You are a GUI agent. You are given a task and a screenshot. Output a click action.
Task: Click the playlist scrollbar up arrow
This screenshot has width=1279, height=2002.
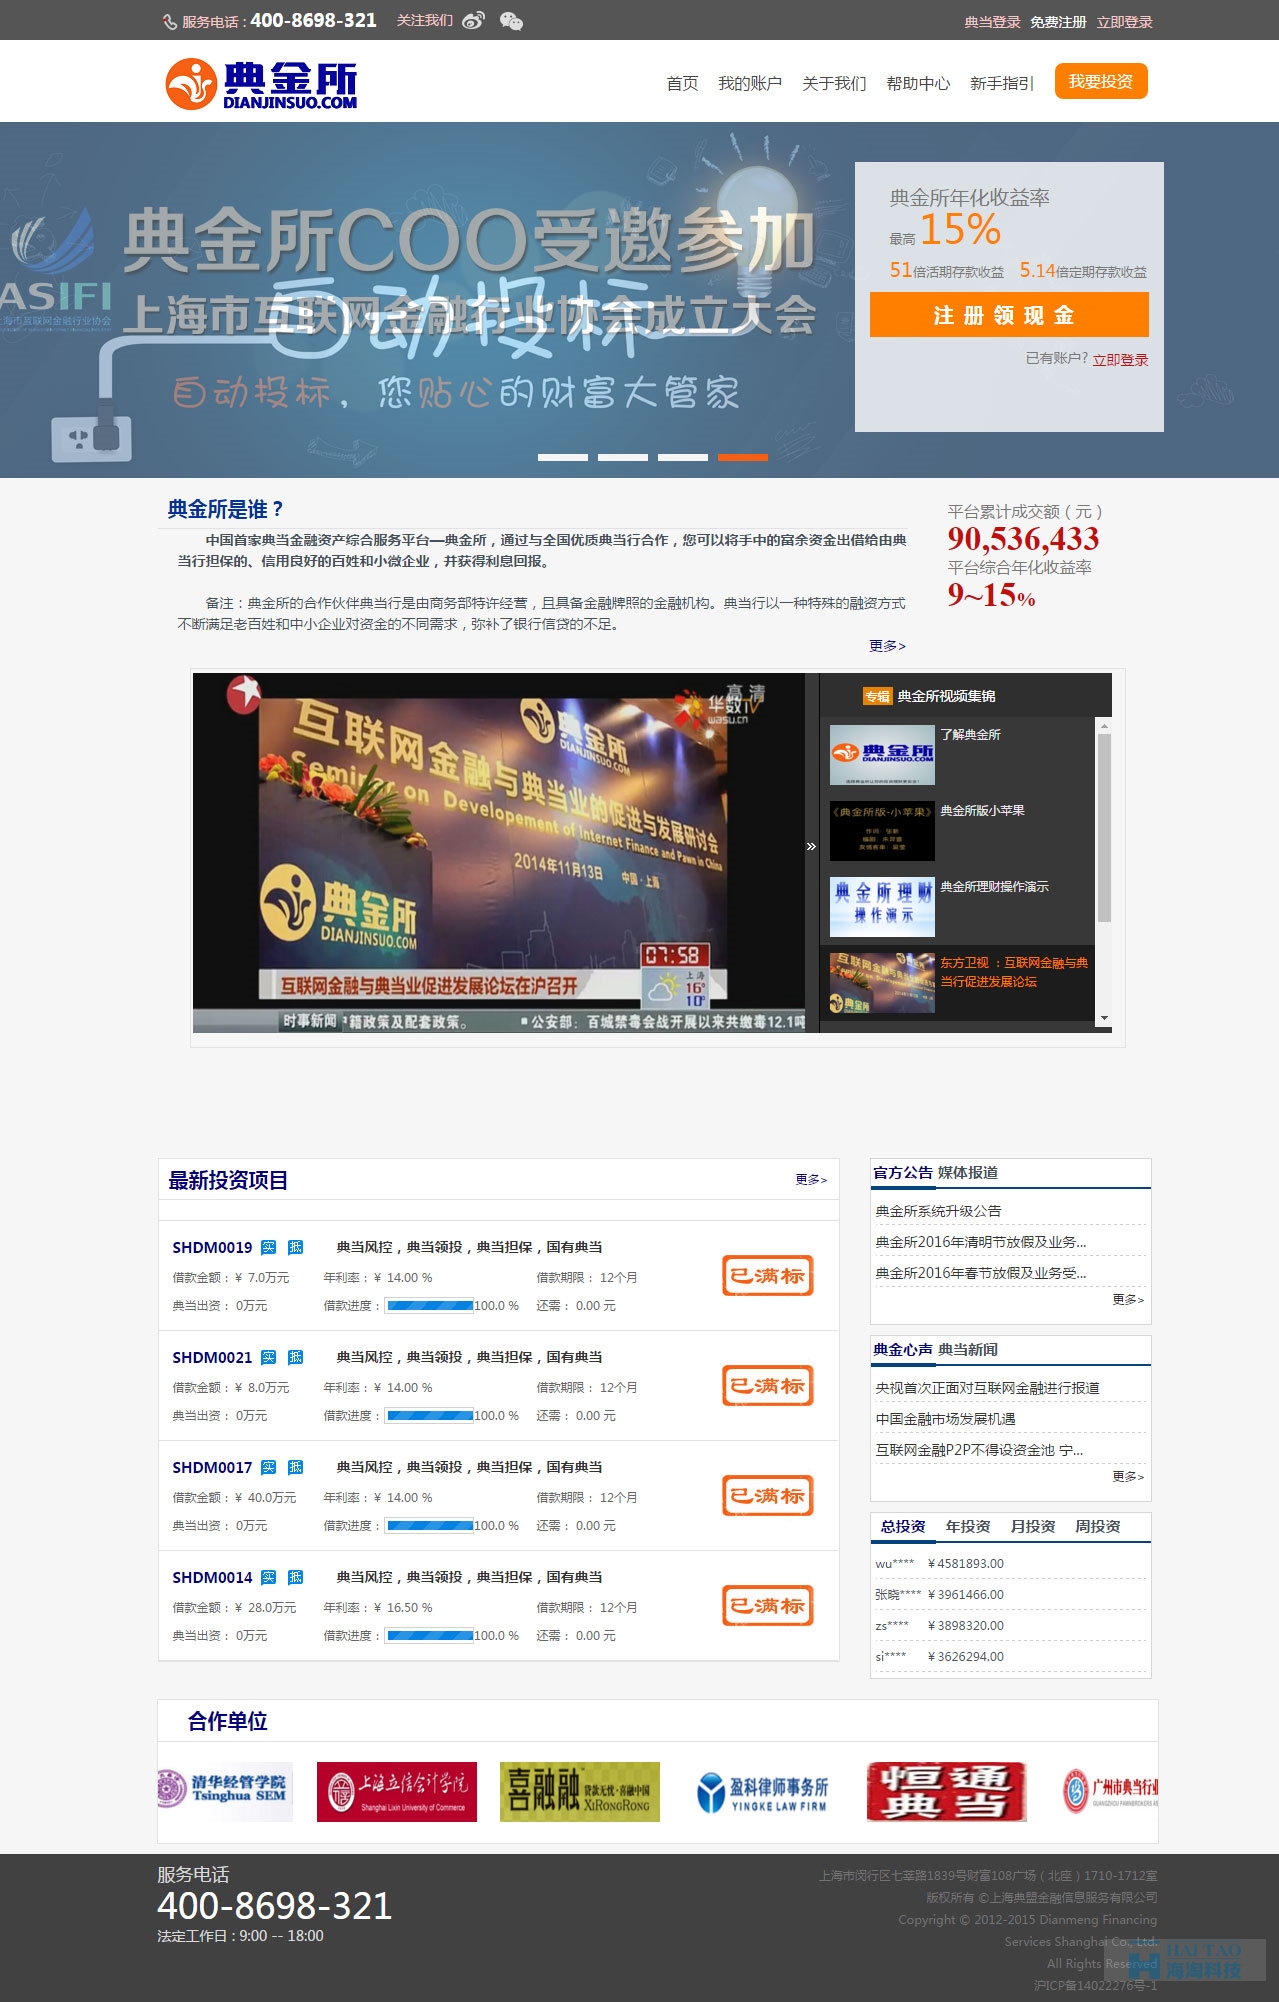[1104, 725]
